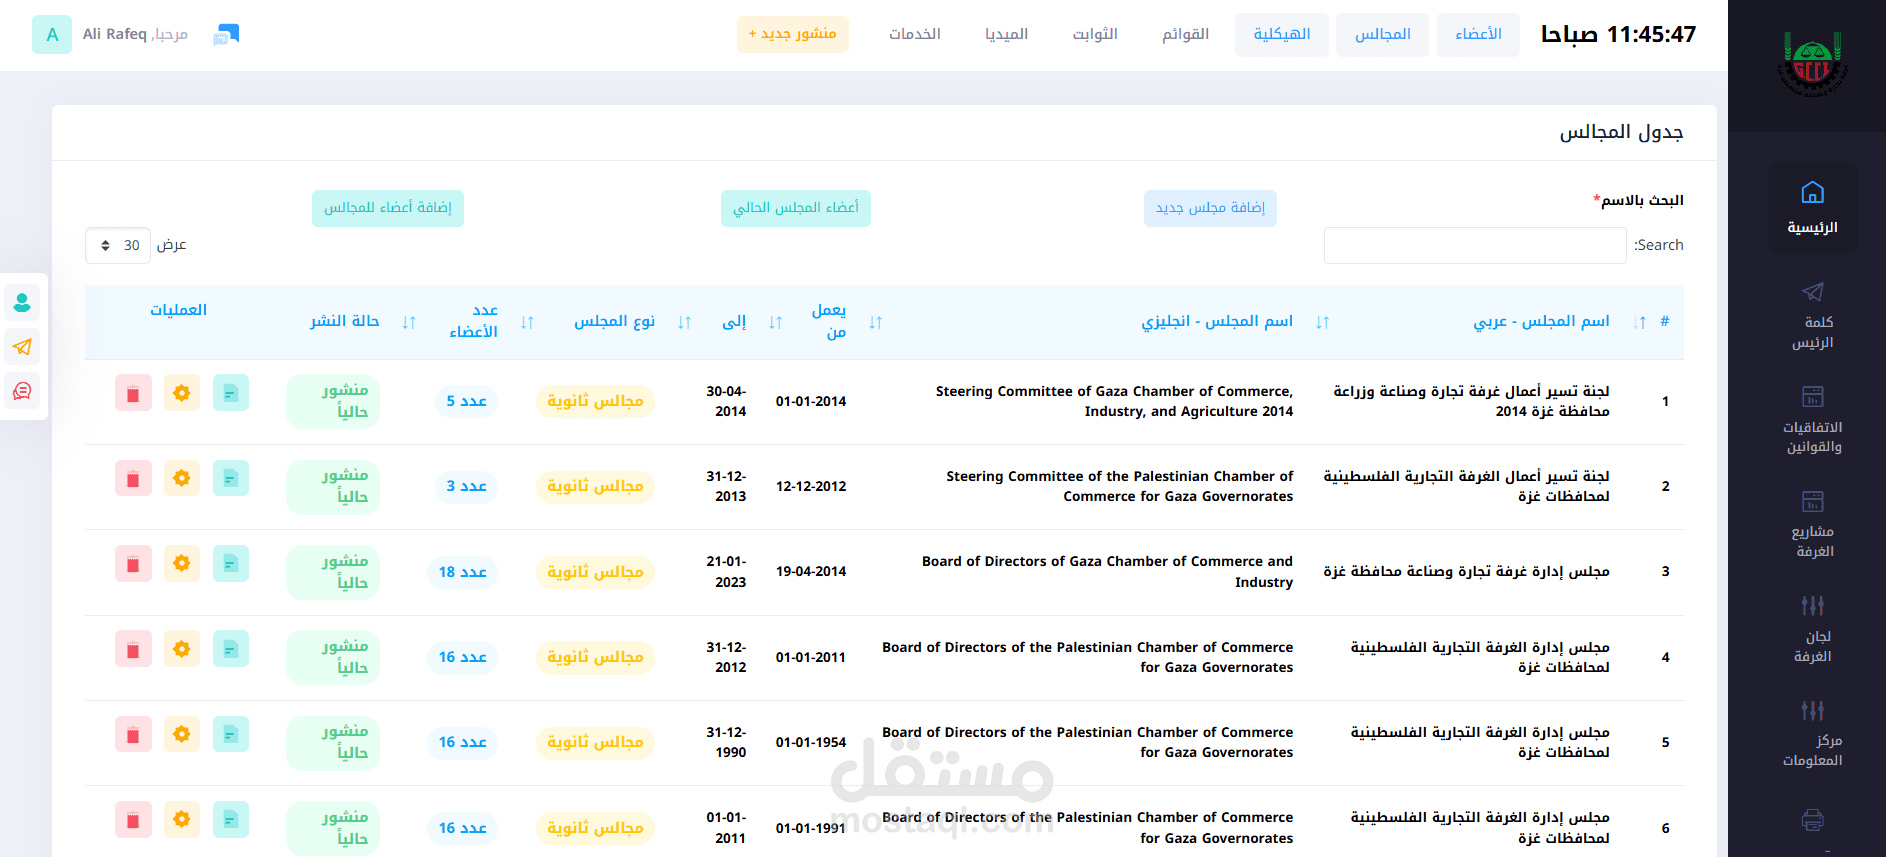This screenshot has width=1886, height=857.
Task: Open the document icon for council row 5
Action: coord(231,735)
